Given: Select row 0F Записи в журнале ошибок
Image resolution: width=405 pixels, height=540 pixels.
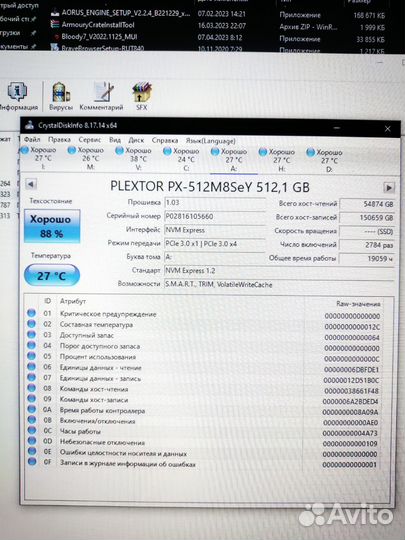Looking at the screenshot, I should point(204,464).
